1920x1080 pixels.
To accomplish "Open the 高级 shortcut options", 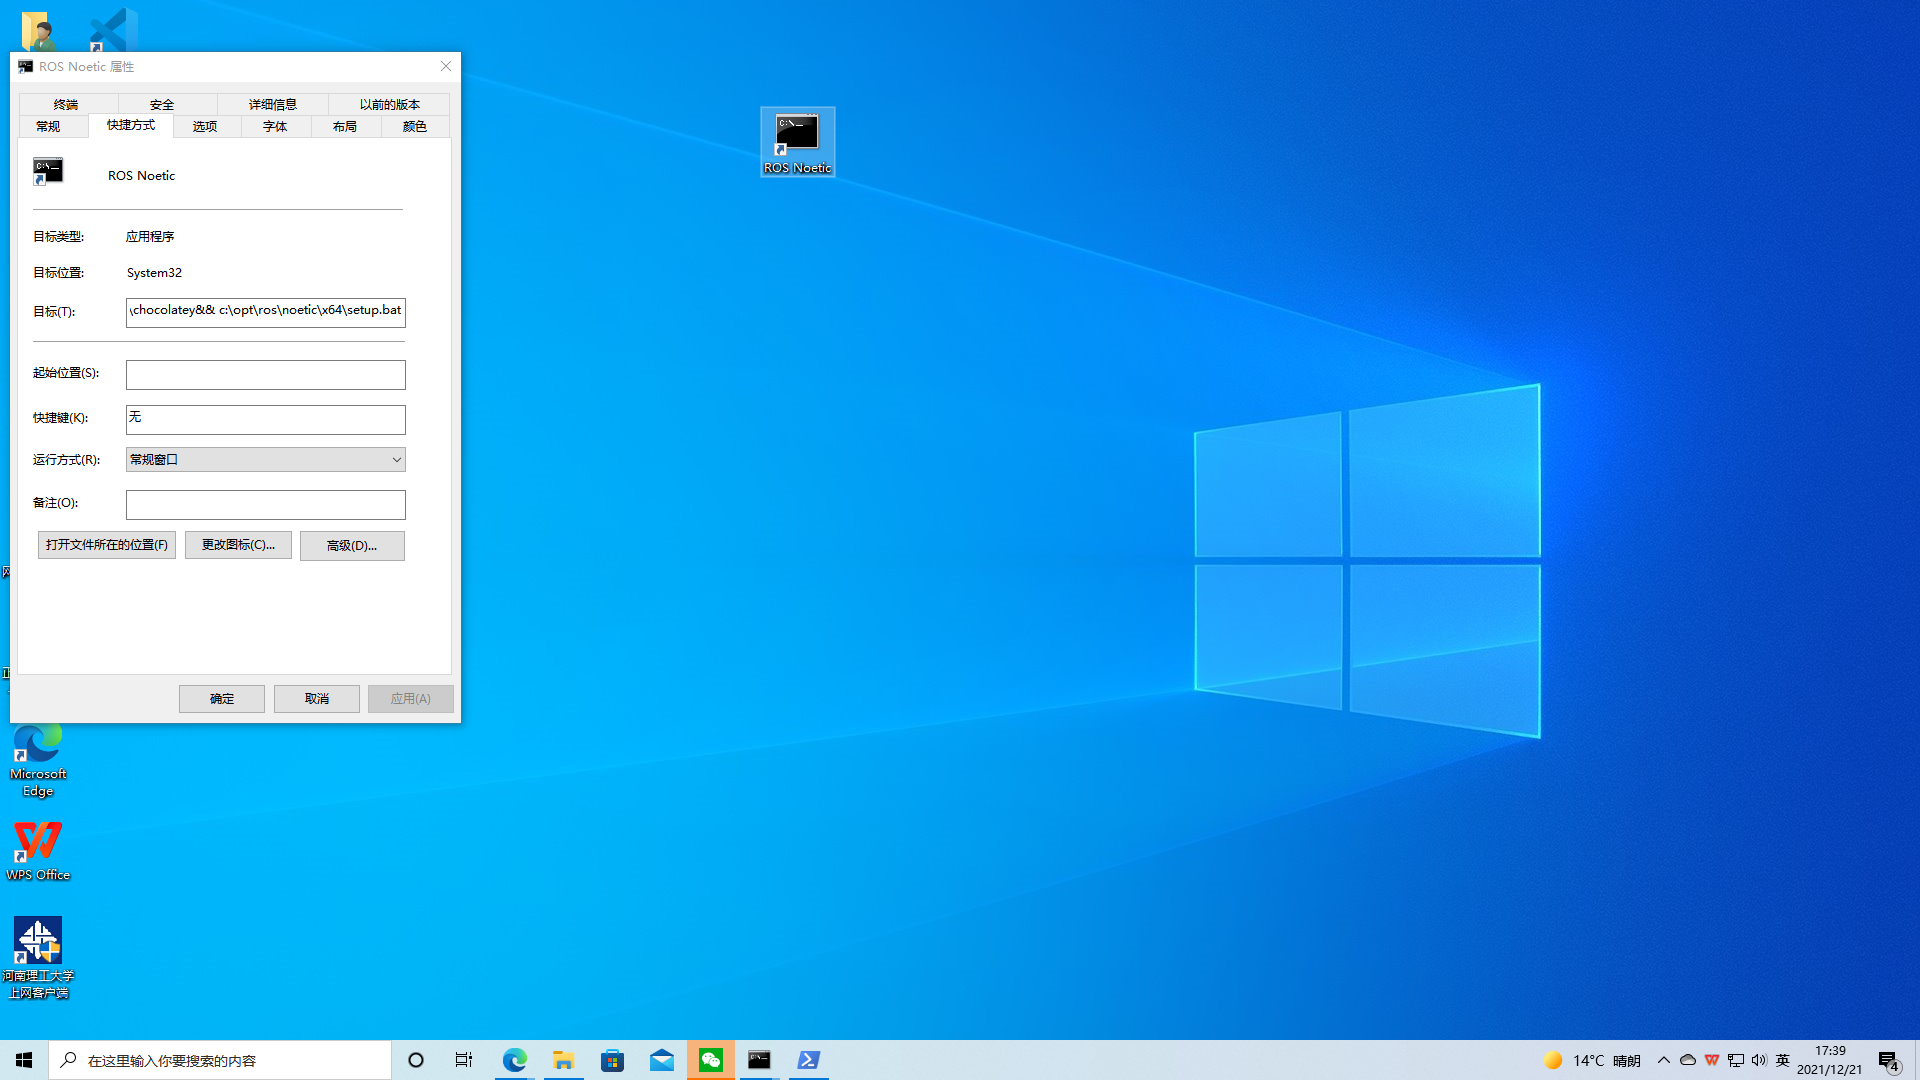I will pyautogui.click(x=352, y=545).
